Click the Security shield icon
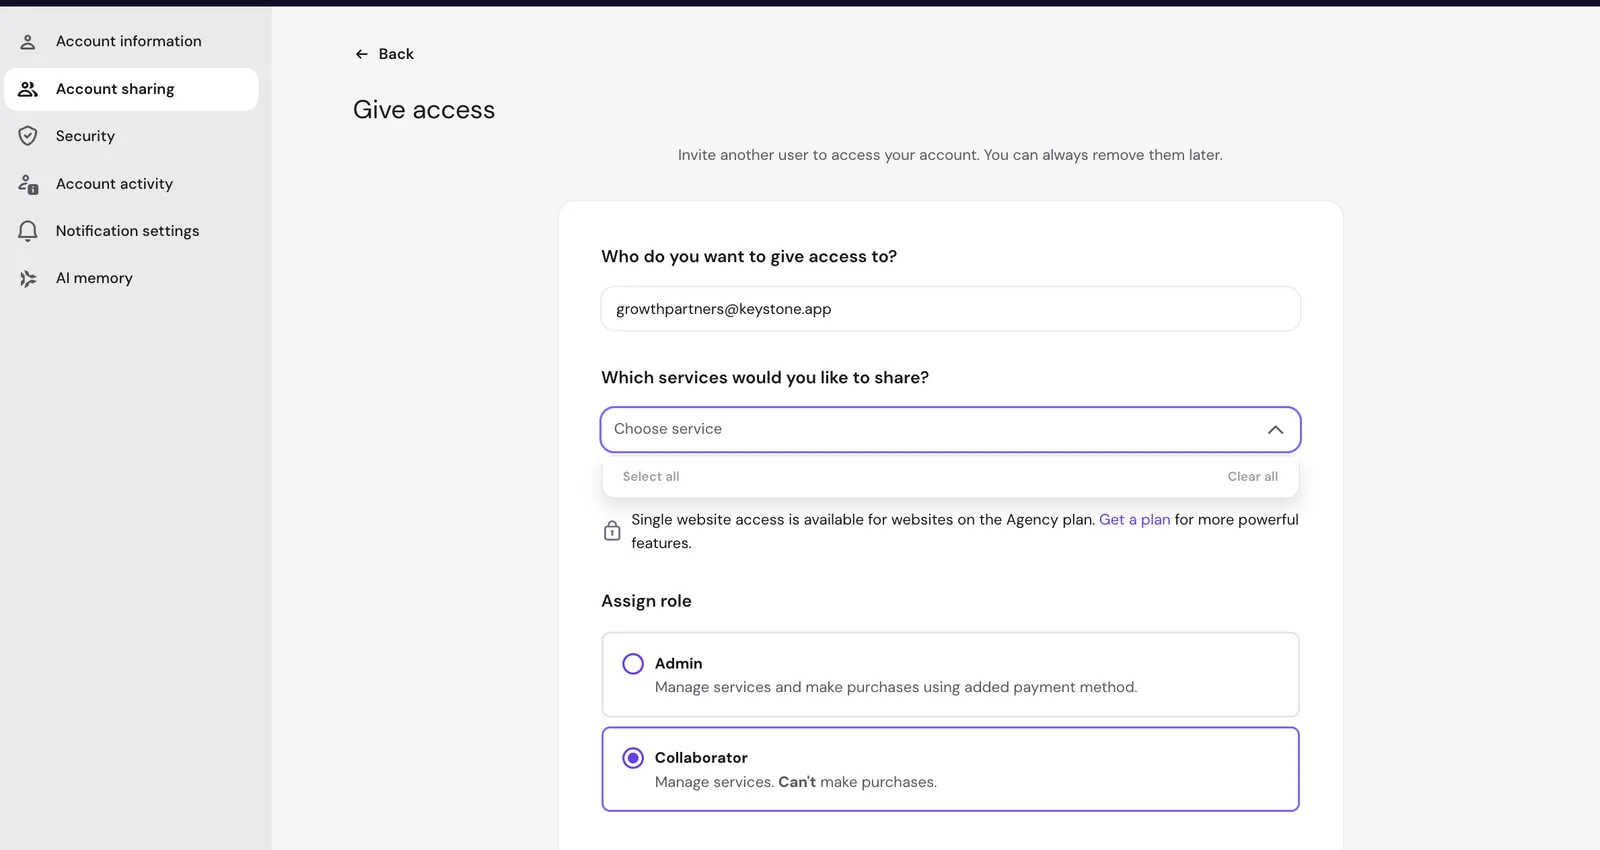The width and height of the screenshot is (1600, 850). (28, 136)
